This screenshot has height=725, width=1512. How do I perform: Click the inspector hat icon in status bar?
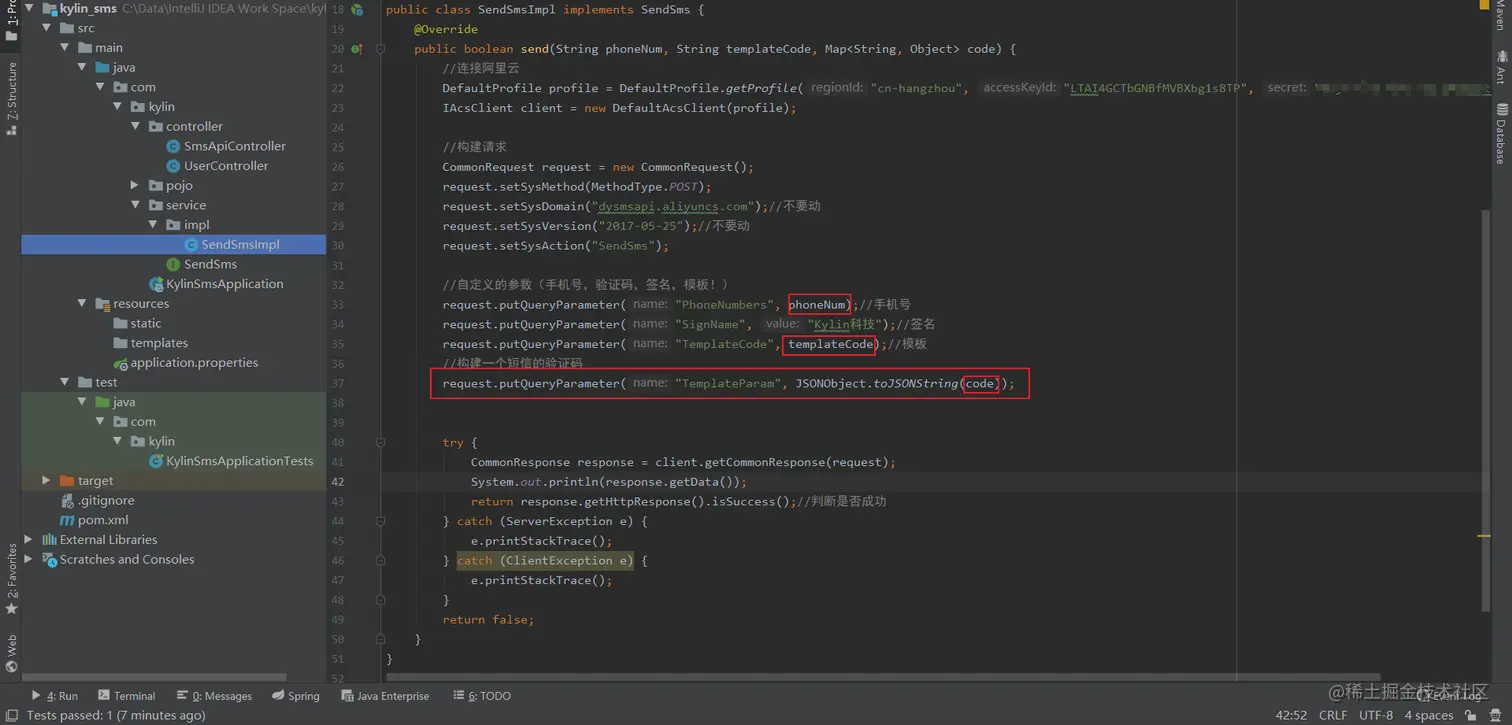point(1495,716)
